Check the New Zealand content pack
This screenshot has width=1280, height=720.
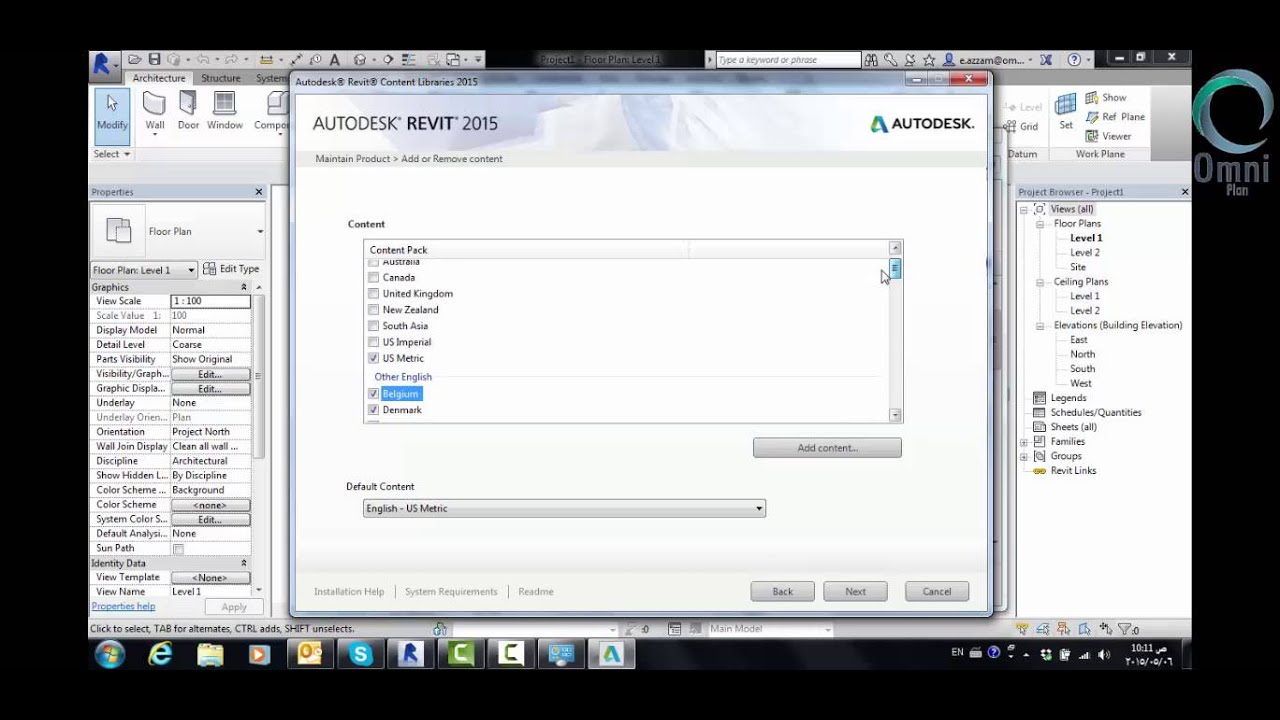[x=374, y=309]
